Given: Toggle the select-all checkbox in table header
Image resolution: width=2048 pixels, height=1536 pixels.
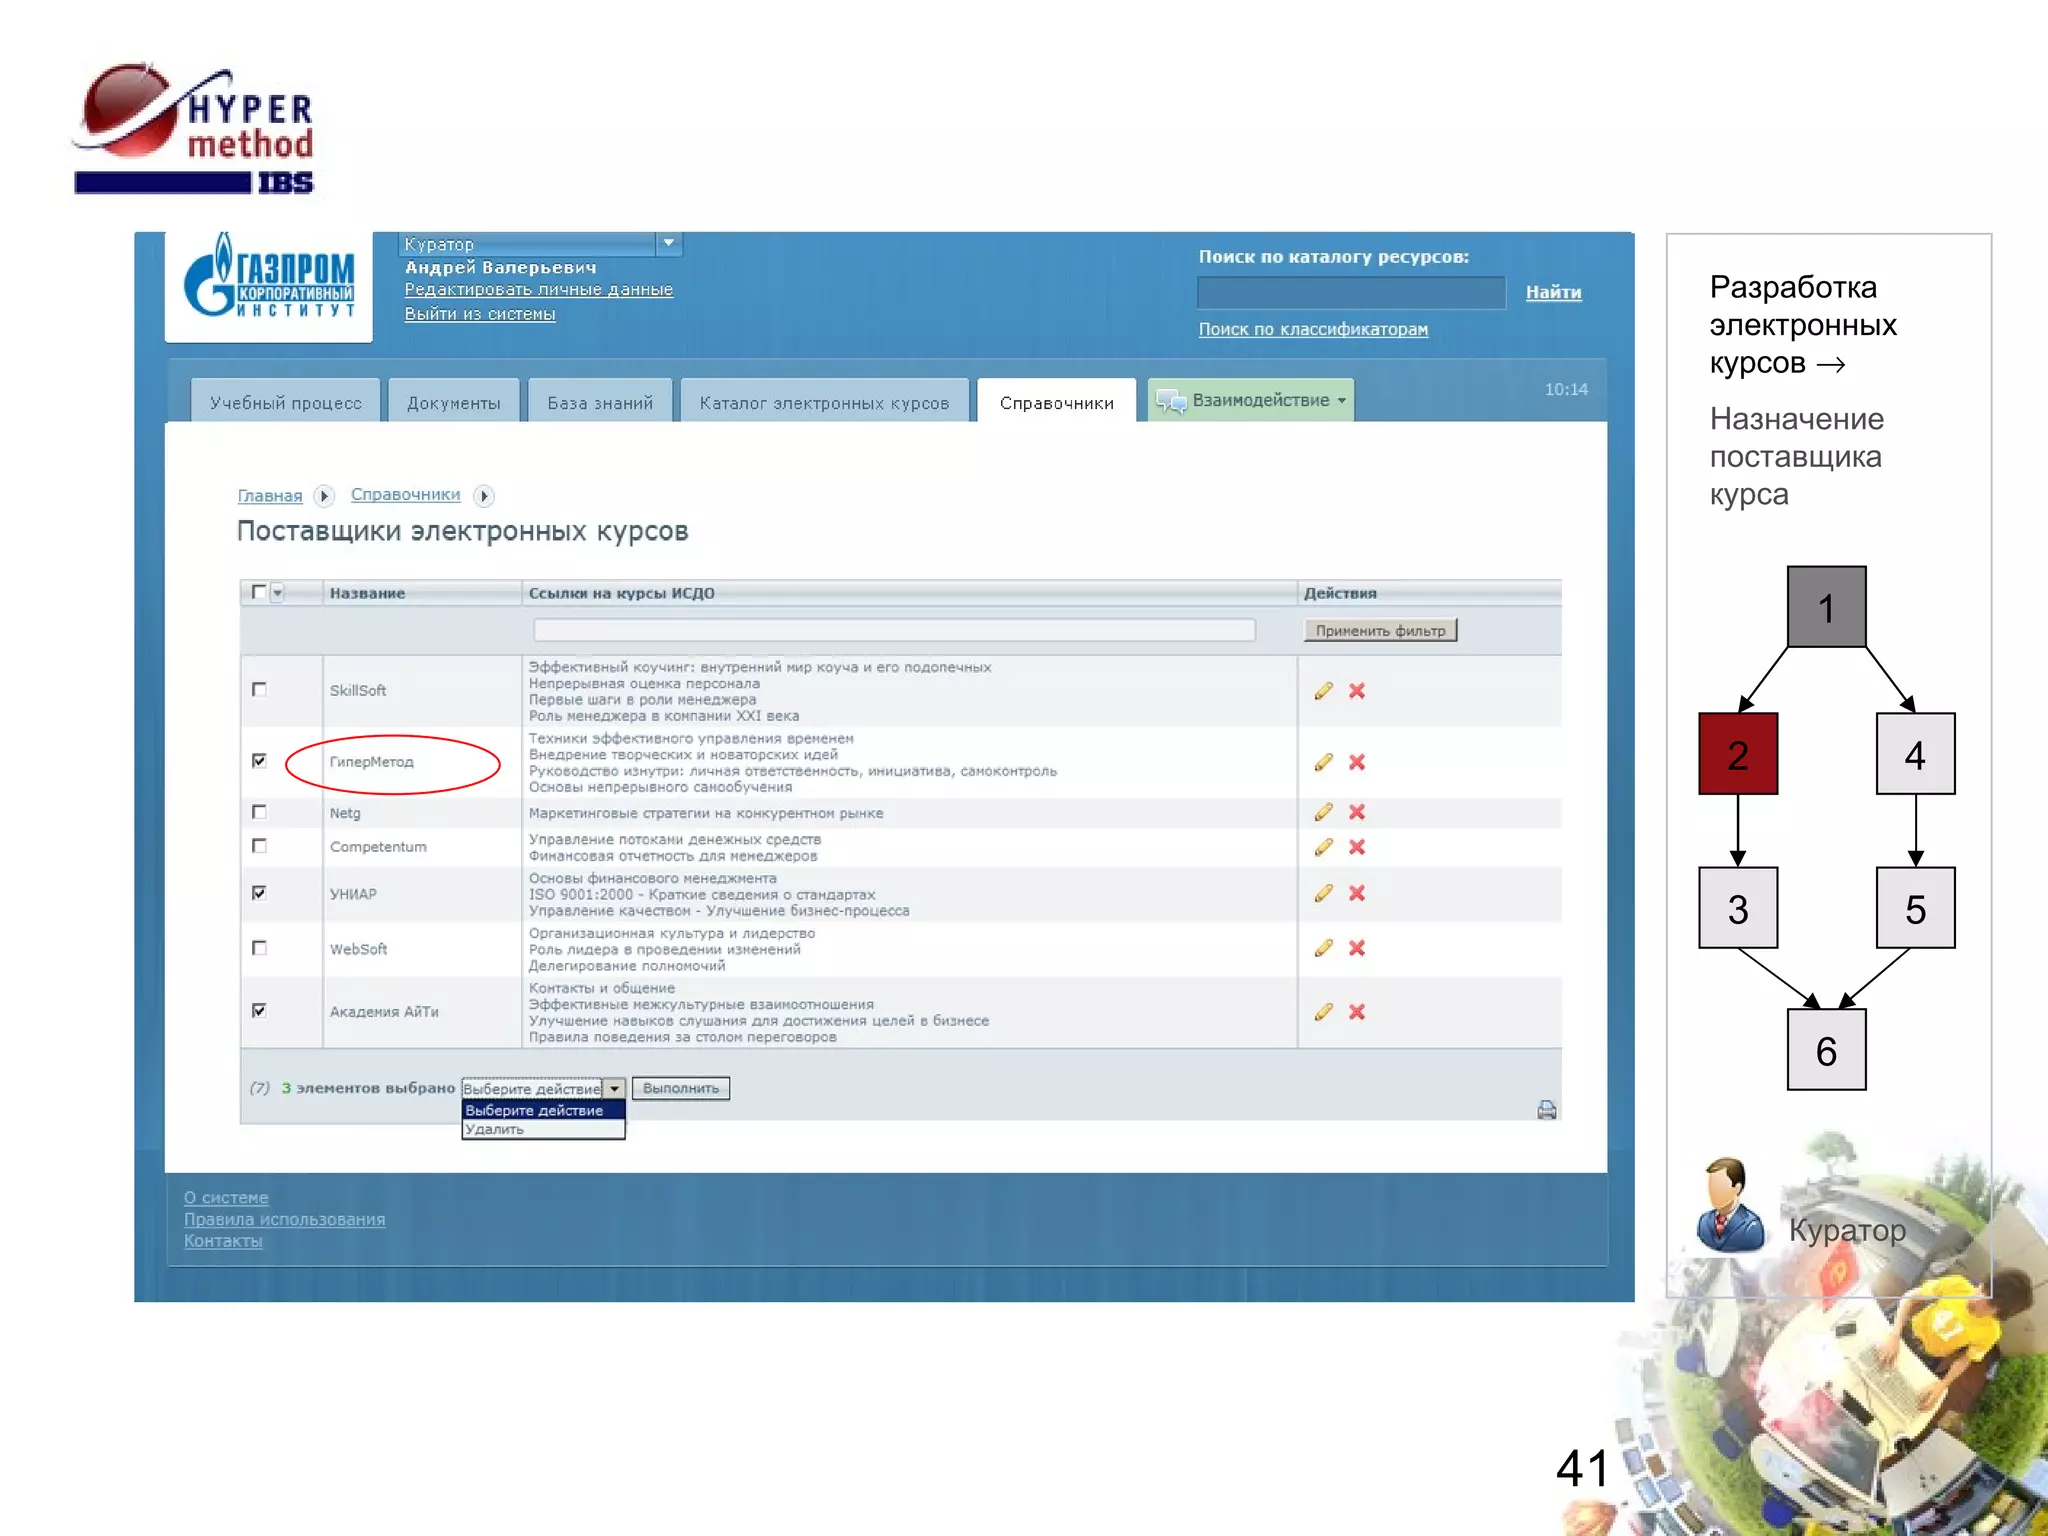Looking at the screenshot, I should pyautogui.click(x=259, y=592).
